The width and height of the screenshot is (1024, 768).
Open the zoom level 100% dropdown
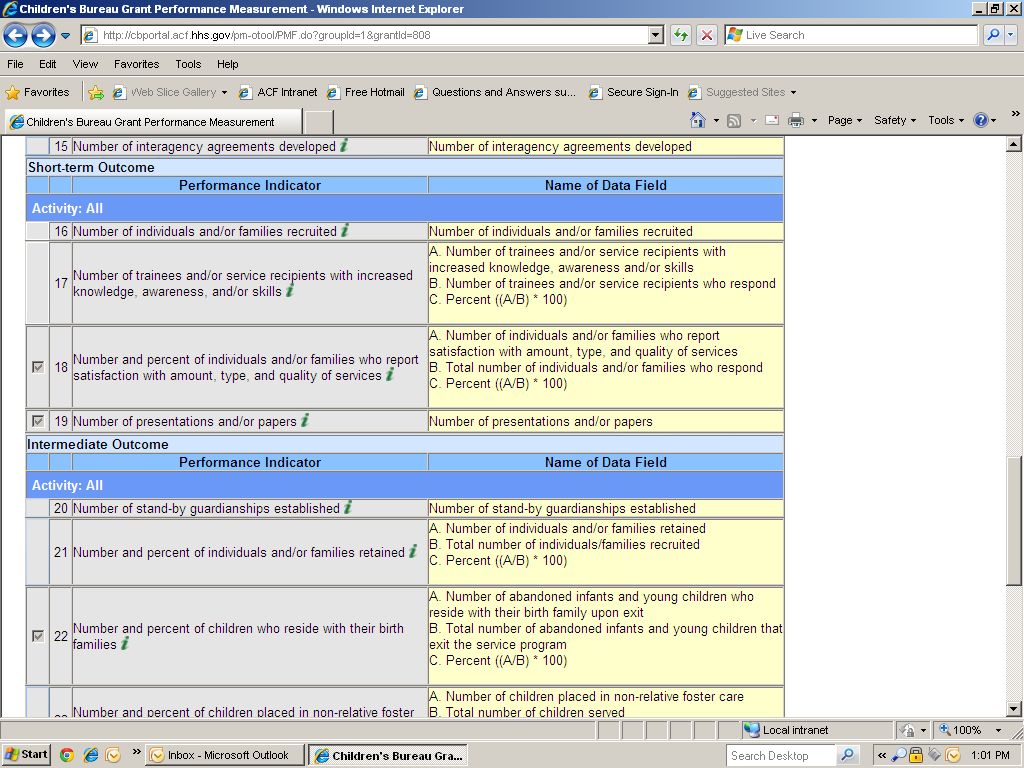[x=997, y=730]
